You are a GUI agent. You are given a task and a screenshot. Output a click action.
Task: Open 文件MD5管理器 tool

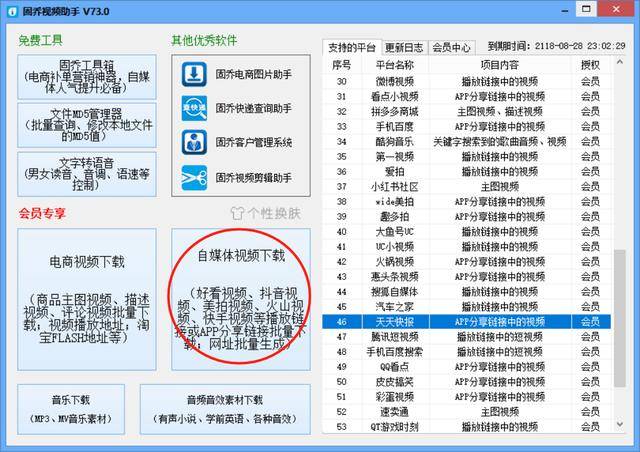[x=87, y=125]
